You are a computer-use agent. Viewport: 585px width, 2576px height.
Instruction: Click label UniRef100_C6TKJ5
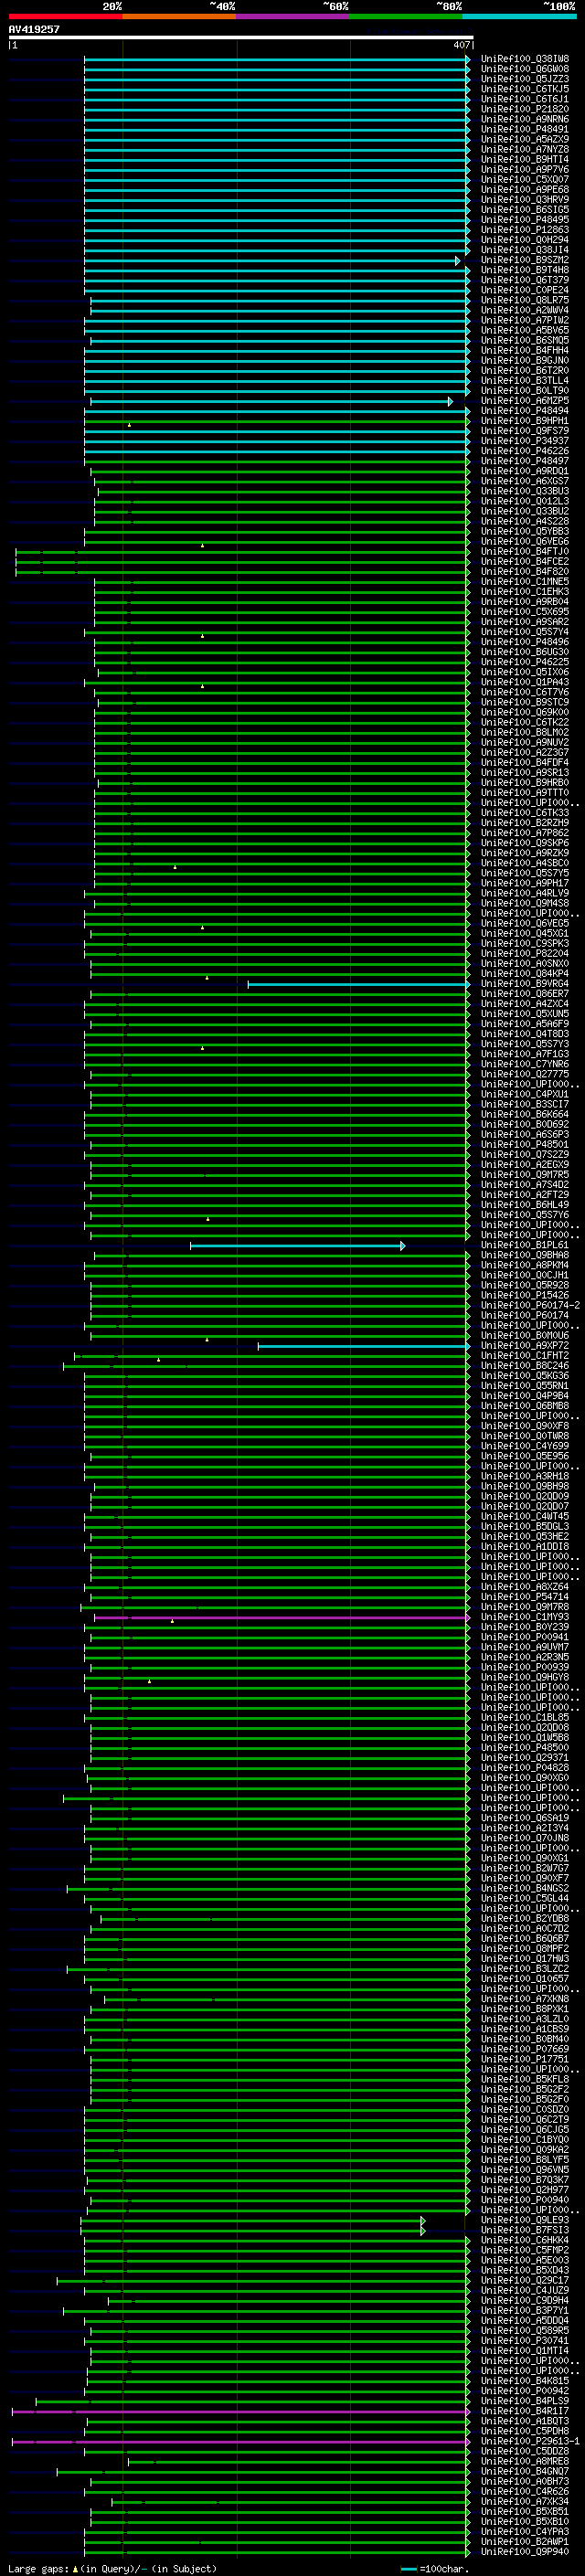point(525,89)
